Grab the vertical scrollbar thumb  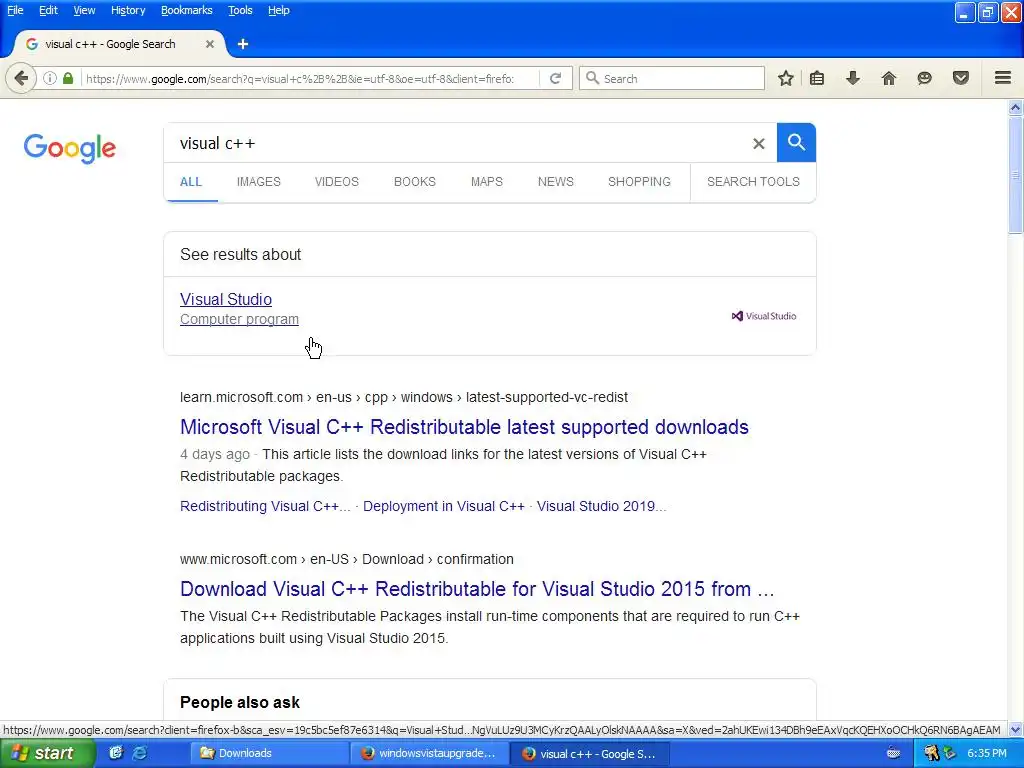(1016, 174)
